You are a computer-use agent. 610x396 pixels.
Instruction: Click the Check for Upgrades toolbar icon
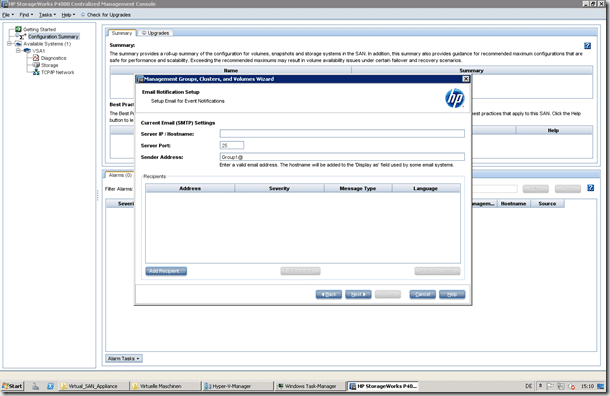point(83,15)
